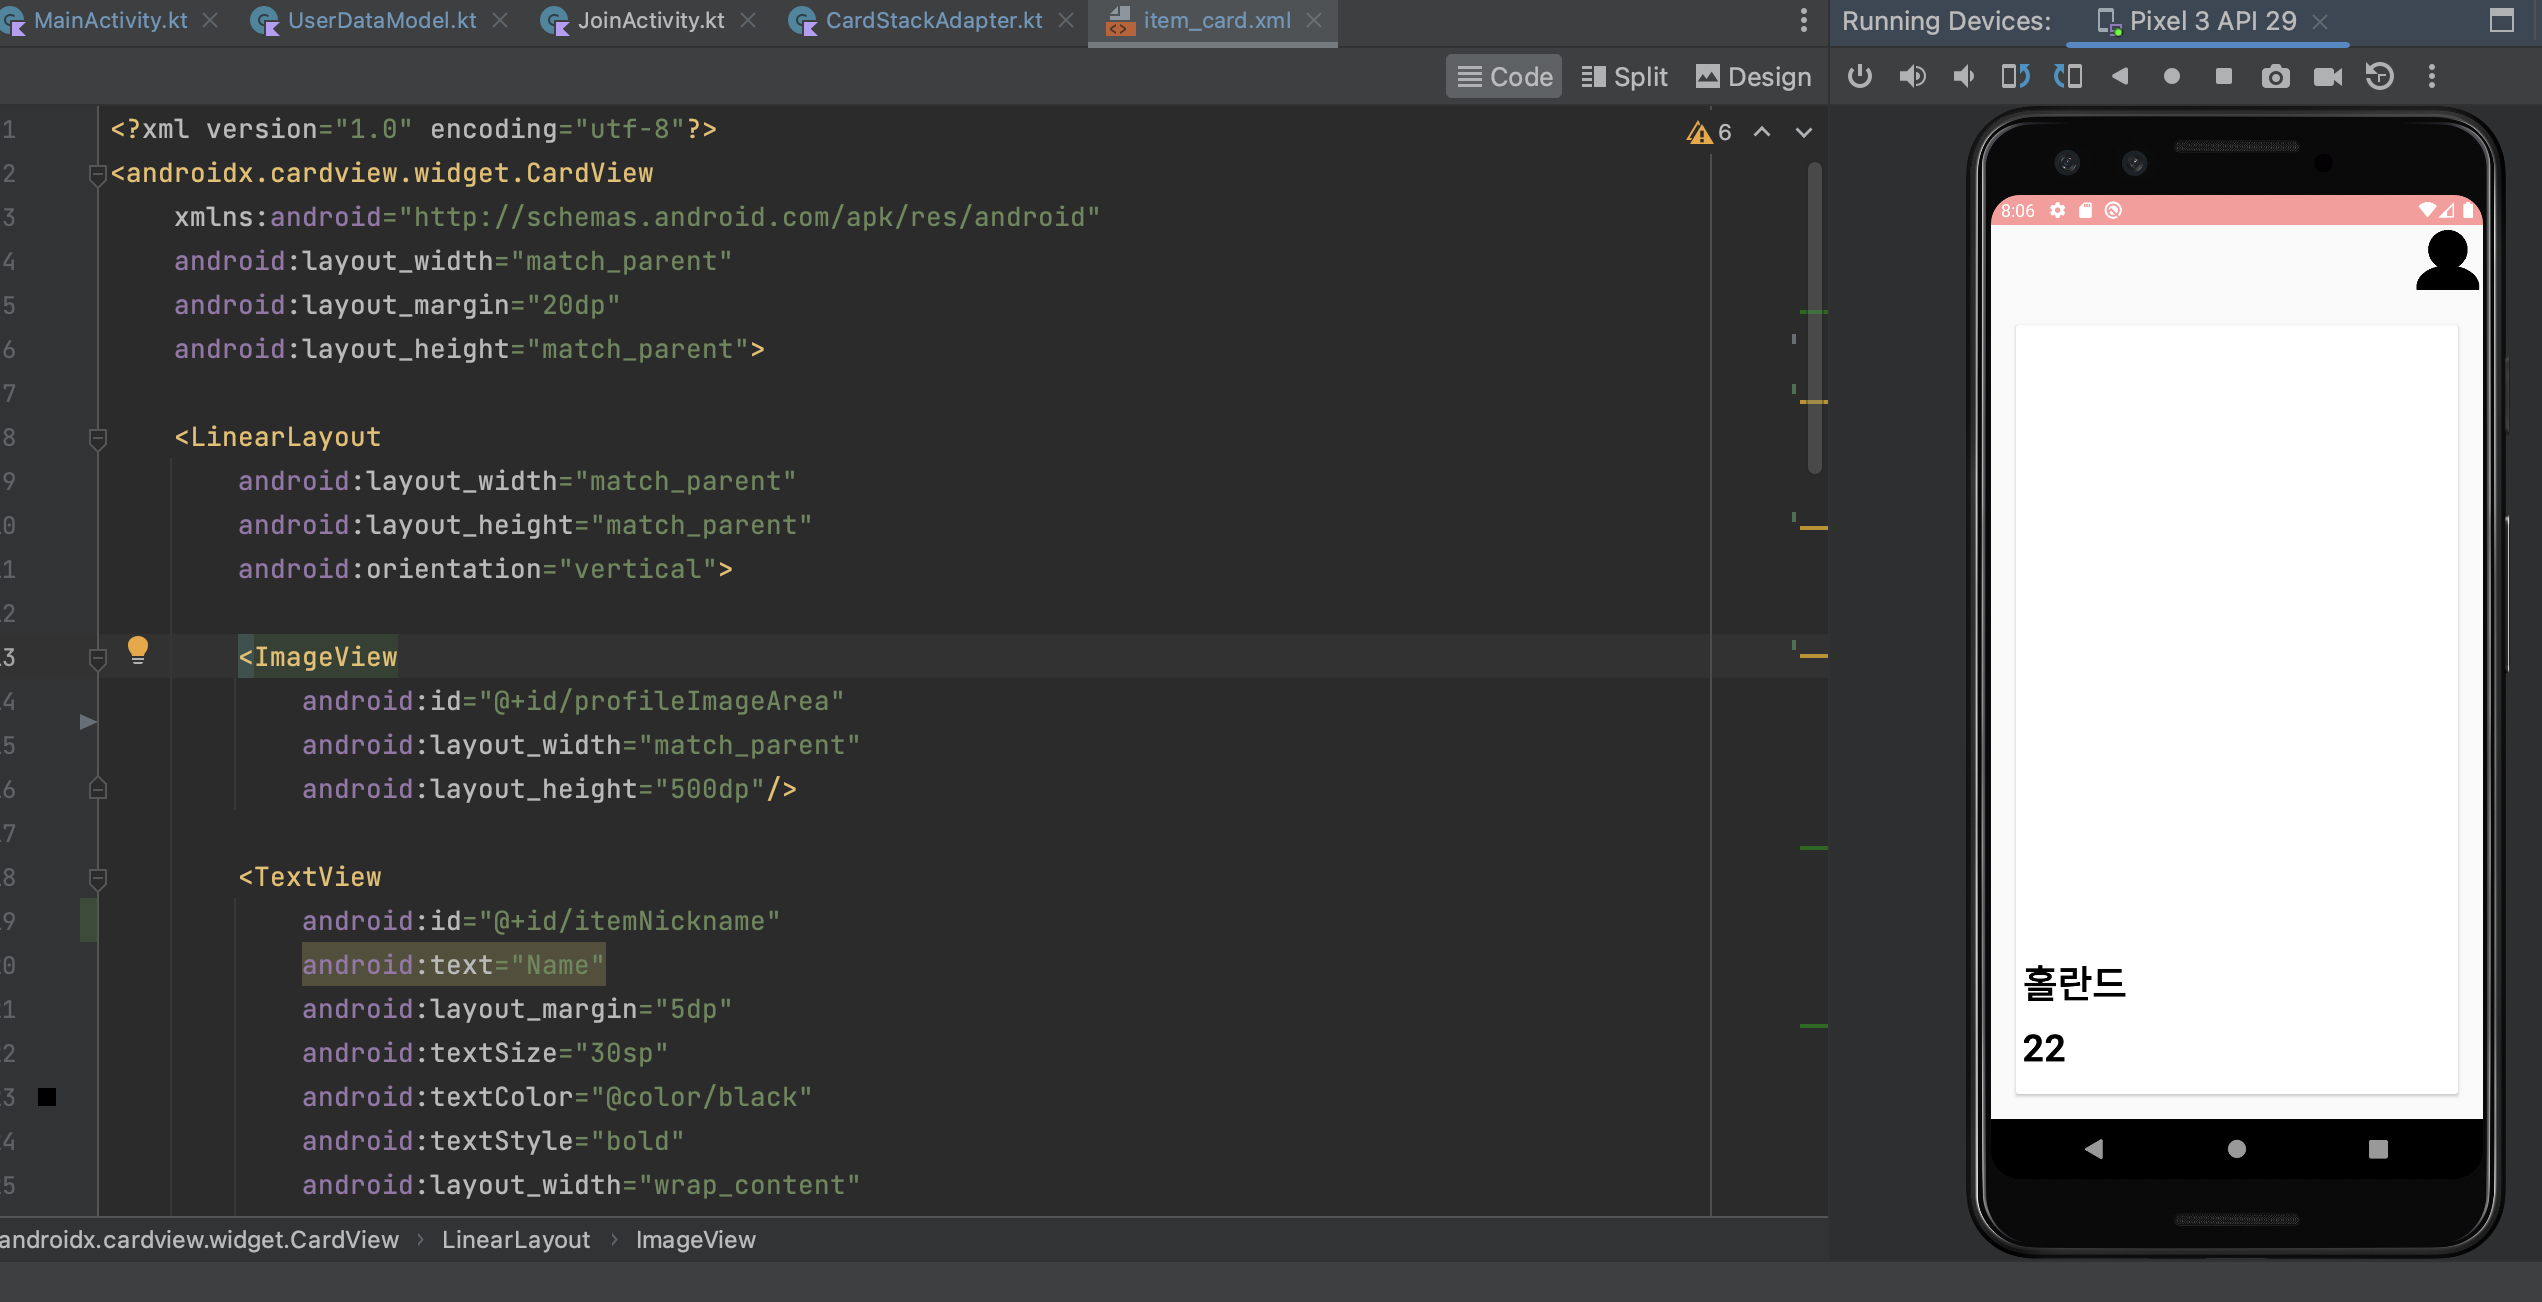Switch to the JoinActivity.kt tab
2542x1302 pixels.
tap(651, 20)
